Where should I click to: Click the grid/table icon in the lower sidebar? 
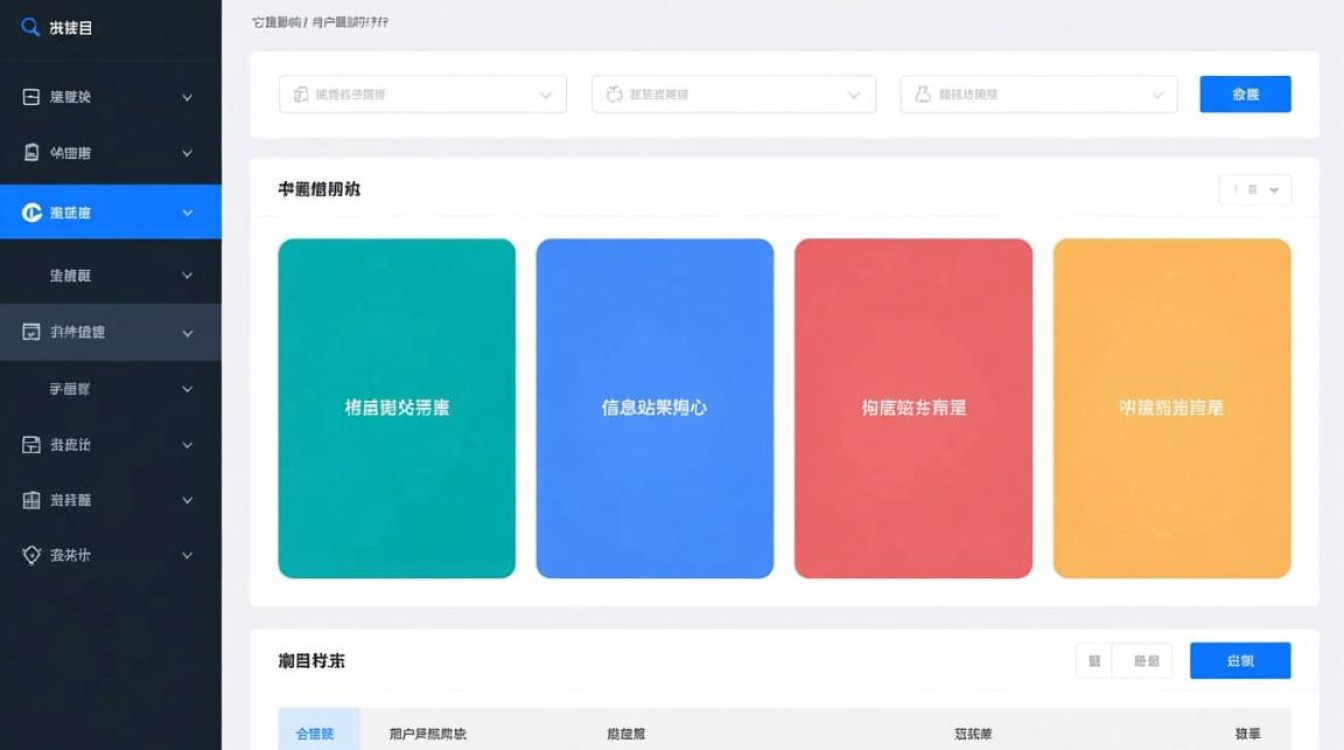pyautogui.click(x=32, y=500)
